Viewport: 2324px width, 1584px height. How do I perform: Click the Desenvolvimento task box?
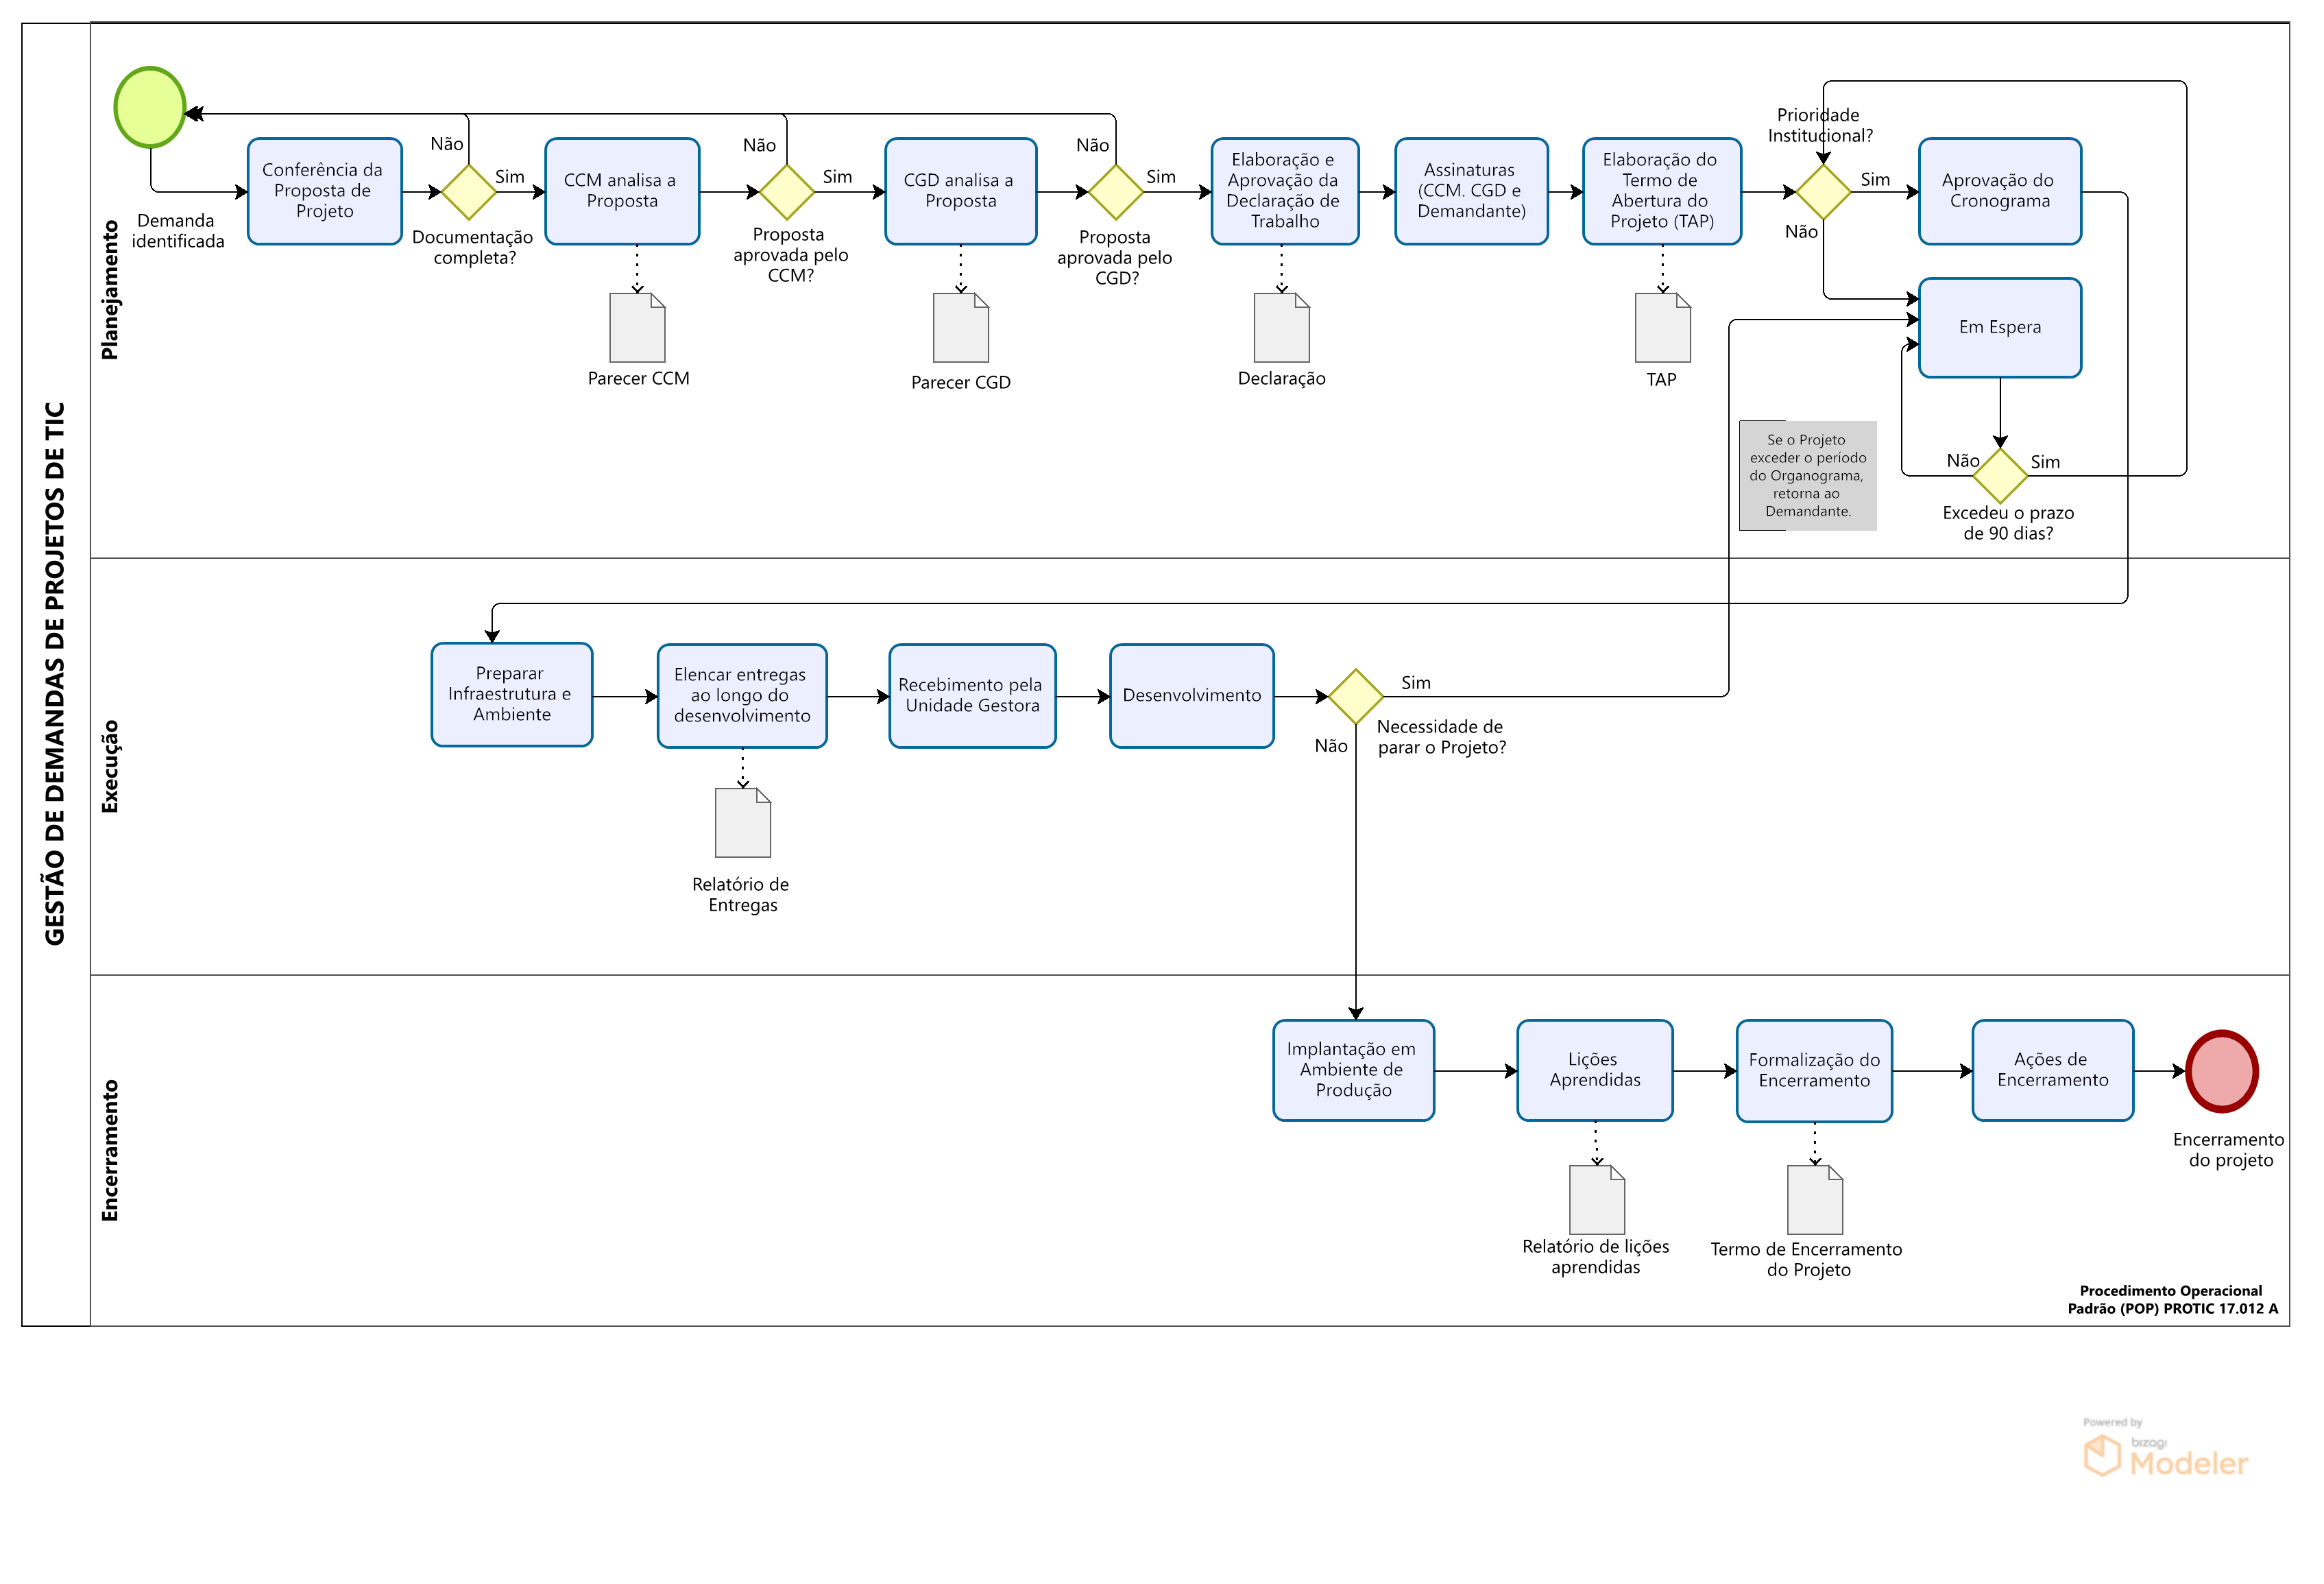pyautogui.click(x=1191, y=696)
